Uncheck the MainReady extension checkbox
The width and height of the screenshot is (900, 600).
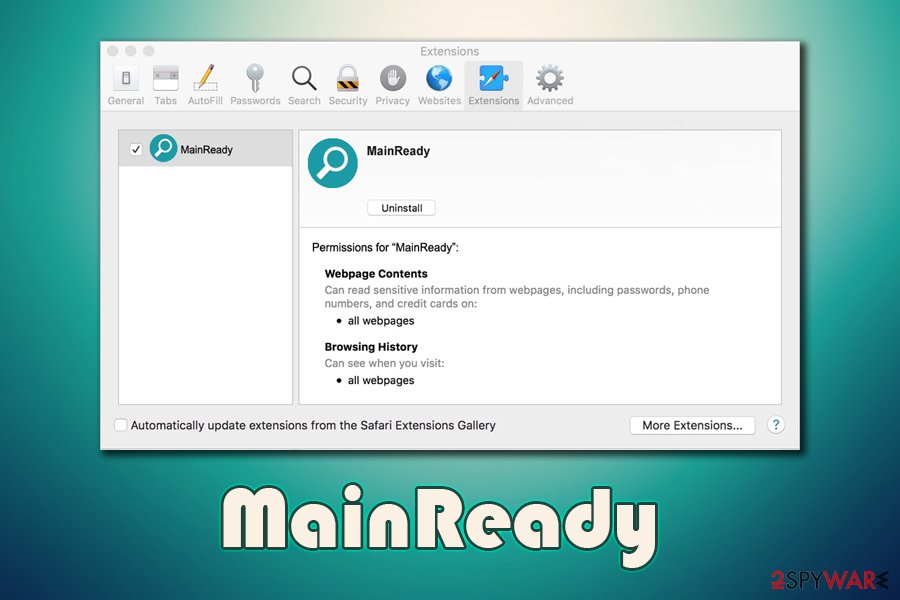[x=136, y=149]
